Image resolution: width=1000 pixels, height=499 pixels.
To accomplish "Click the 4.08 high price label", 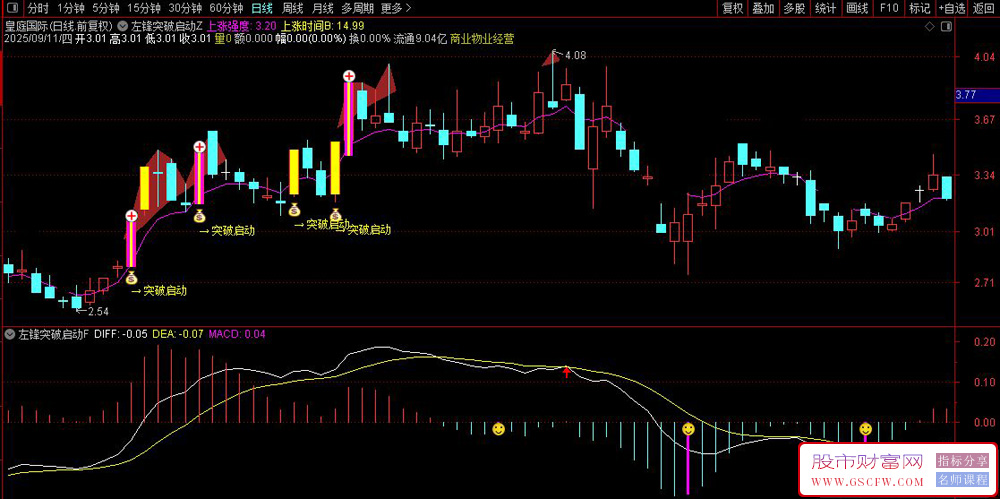I will [575, 55].
